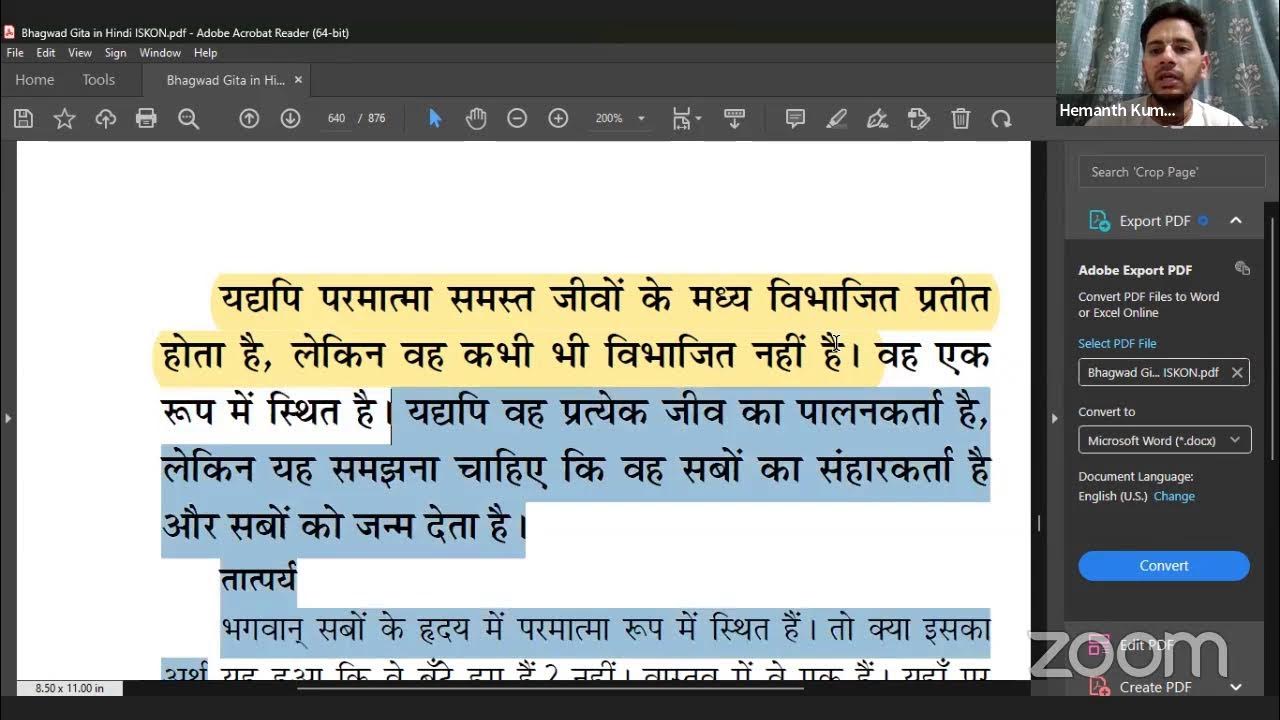The width and height of the screenshot is (1280, 720).
Task: Click the Create PDF icon
Action: 1099,686
